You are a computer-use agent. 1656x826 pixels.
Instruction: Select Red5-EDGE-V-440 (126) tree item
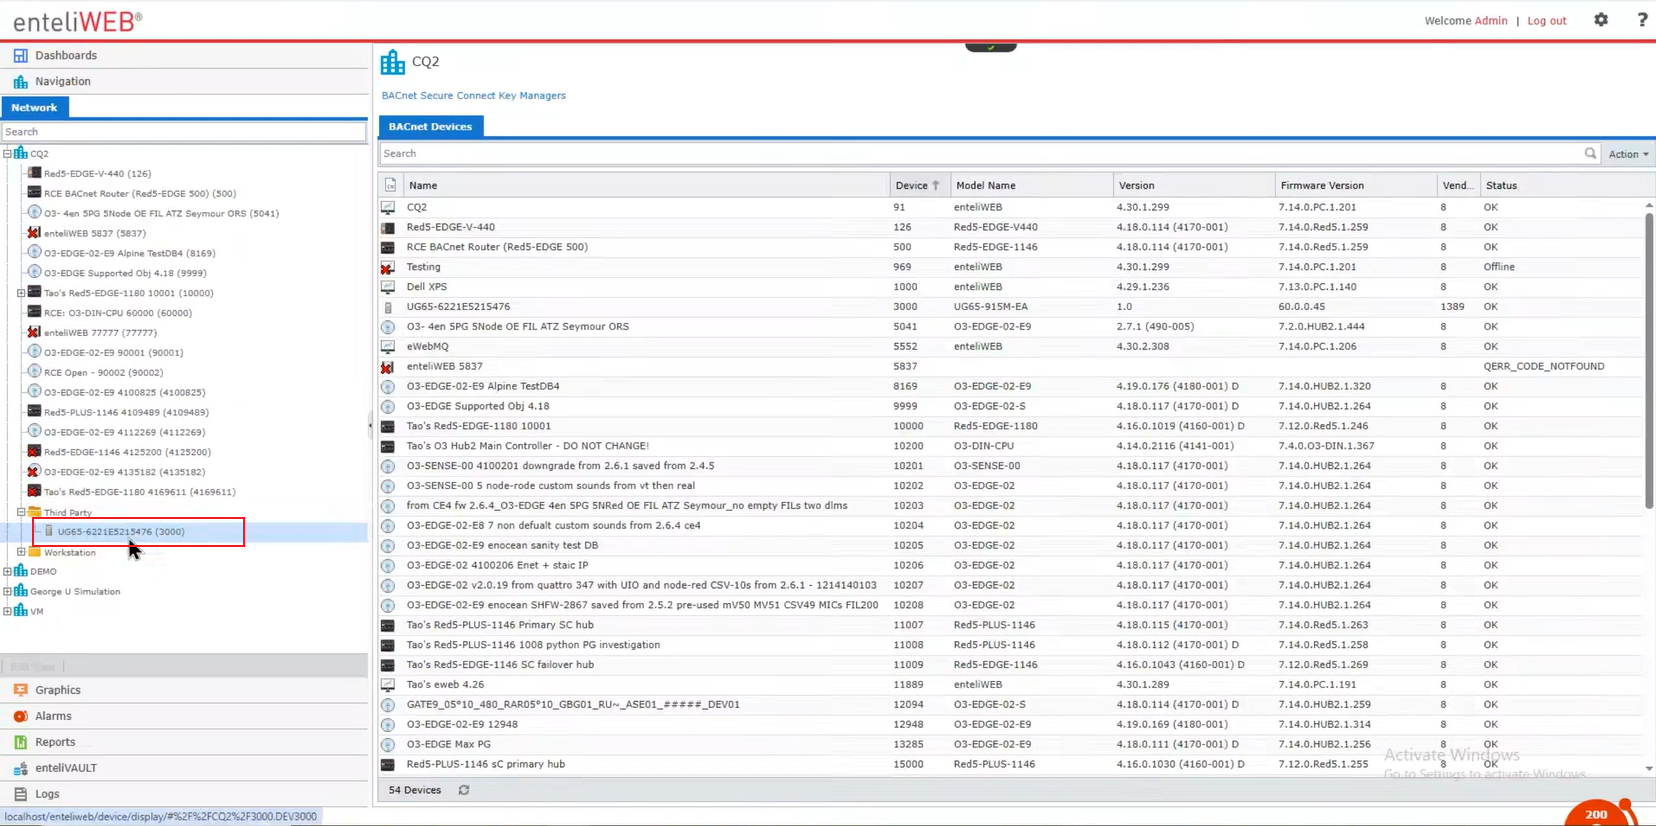[97, 174]
